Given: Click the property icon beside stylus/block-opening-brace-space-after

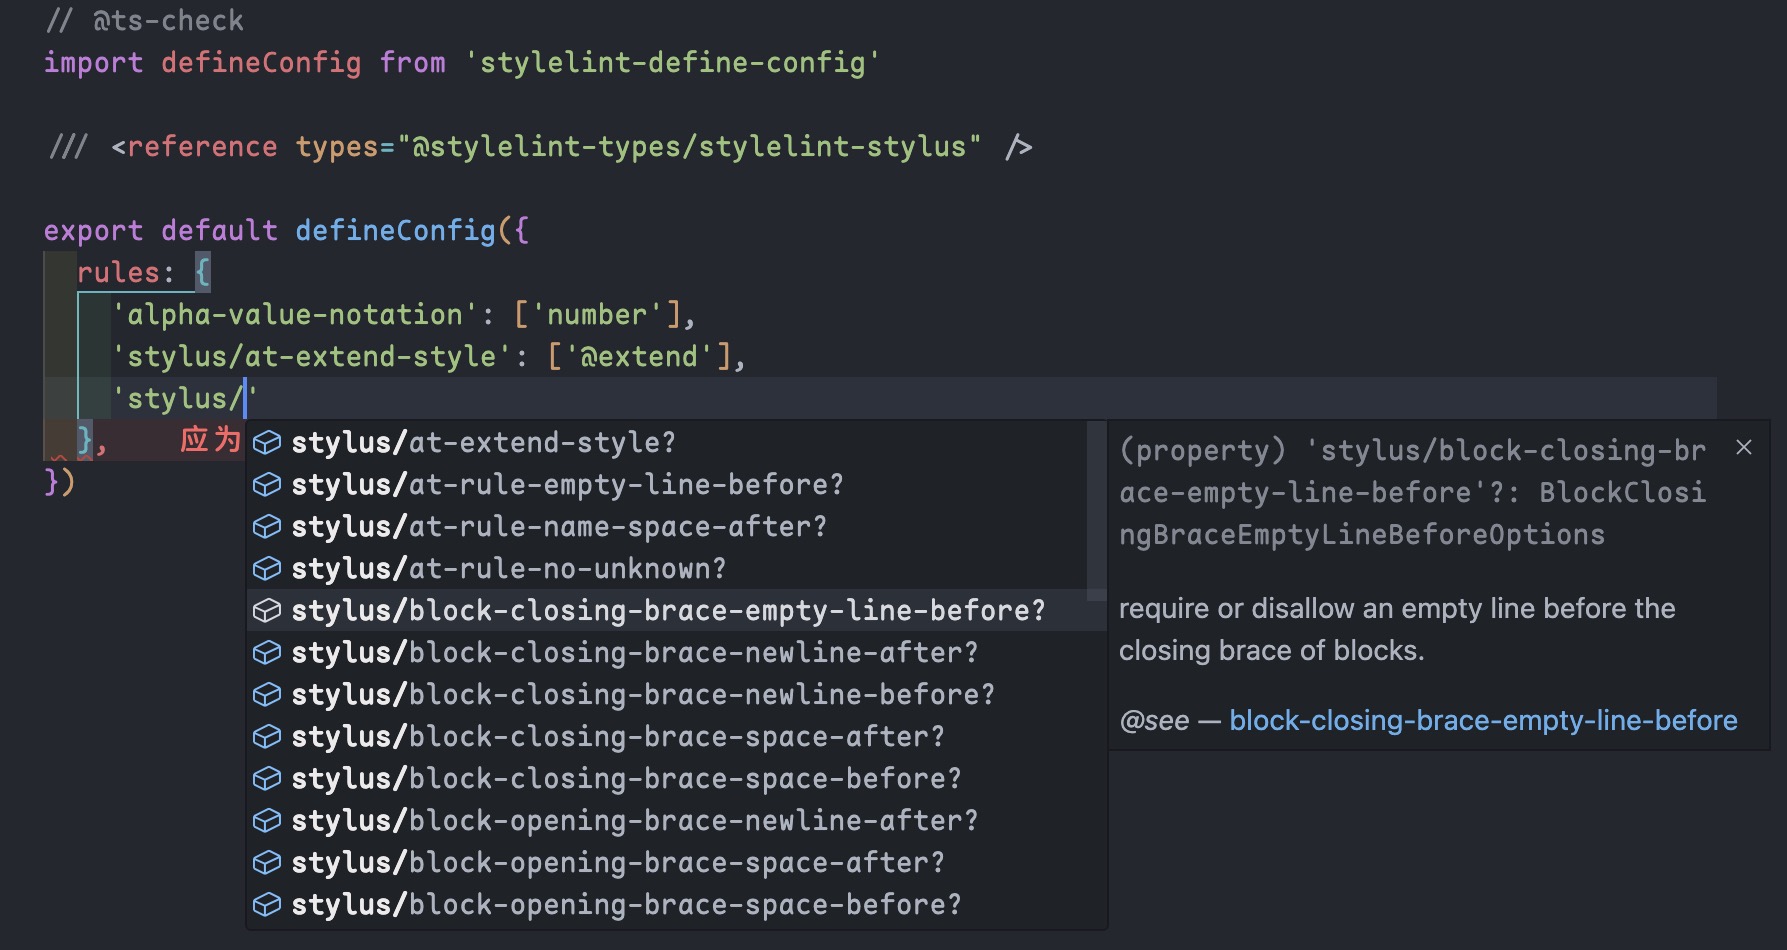Looking at the screenshot, I should [x=266, y=862].
